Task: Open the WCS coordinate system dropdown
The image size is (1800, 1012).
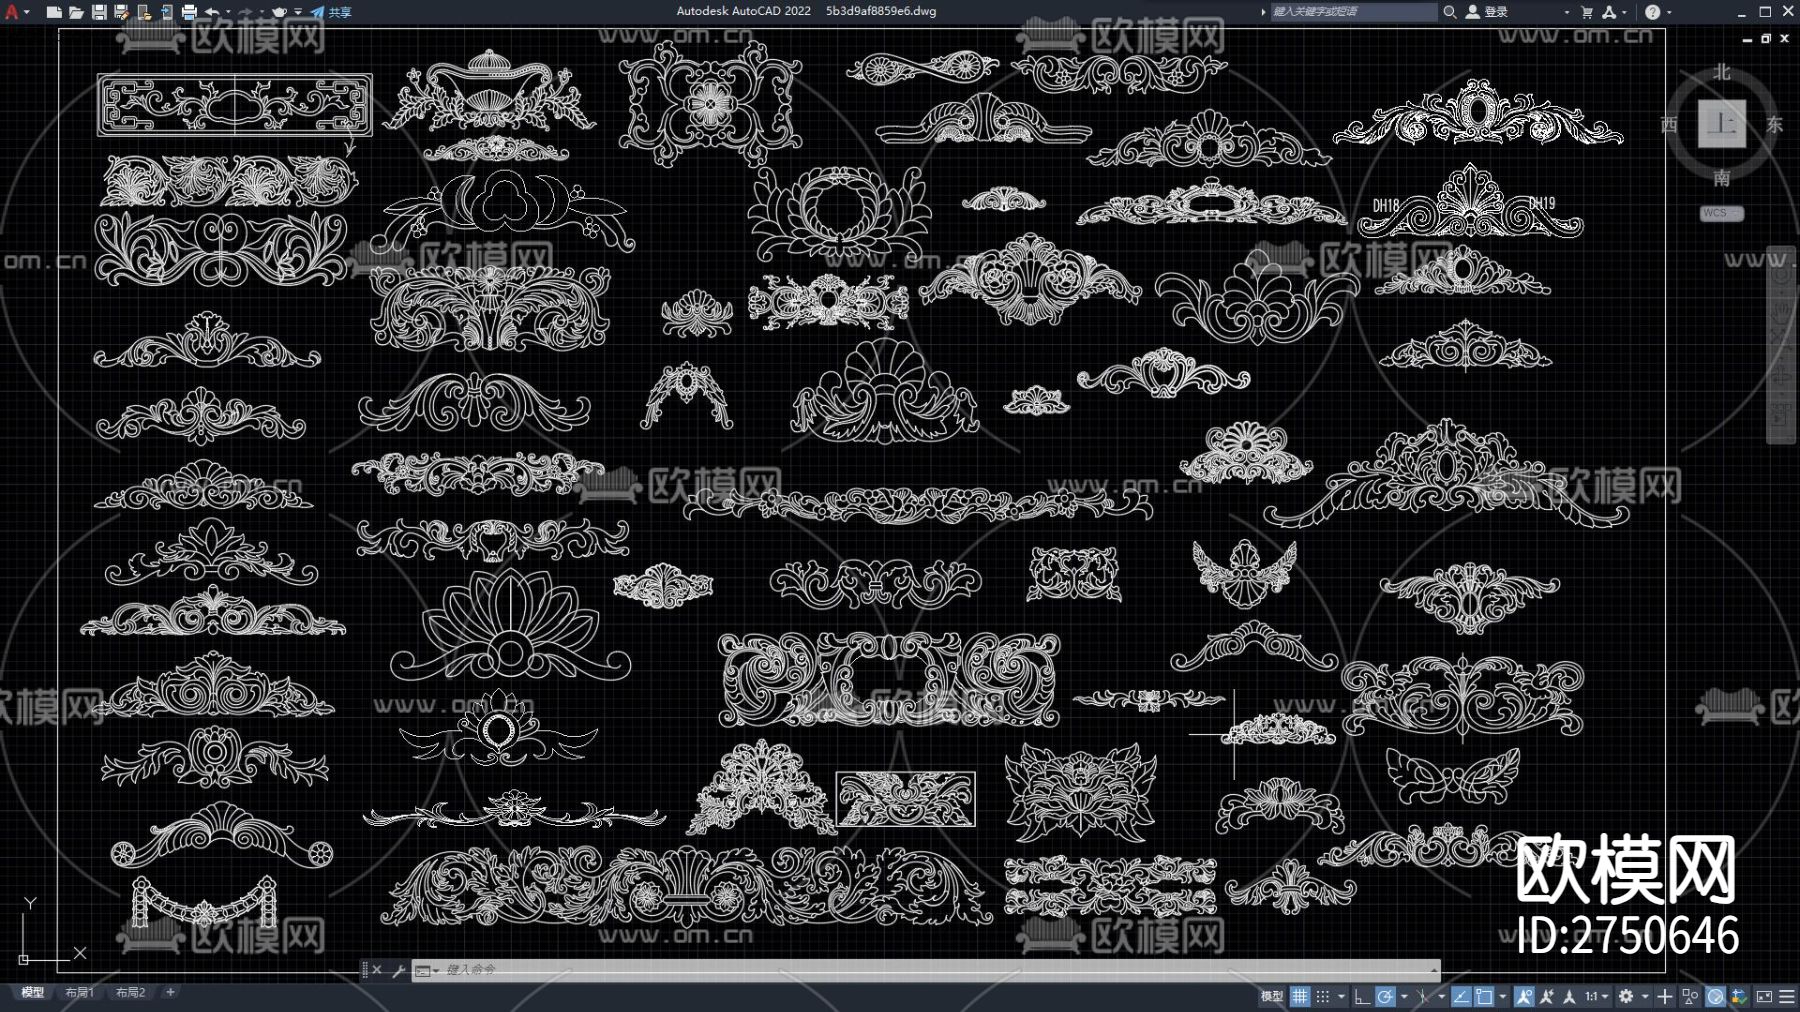Action: pyautogui.click(x=1721, y=213)
